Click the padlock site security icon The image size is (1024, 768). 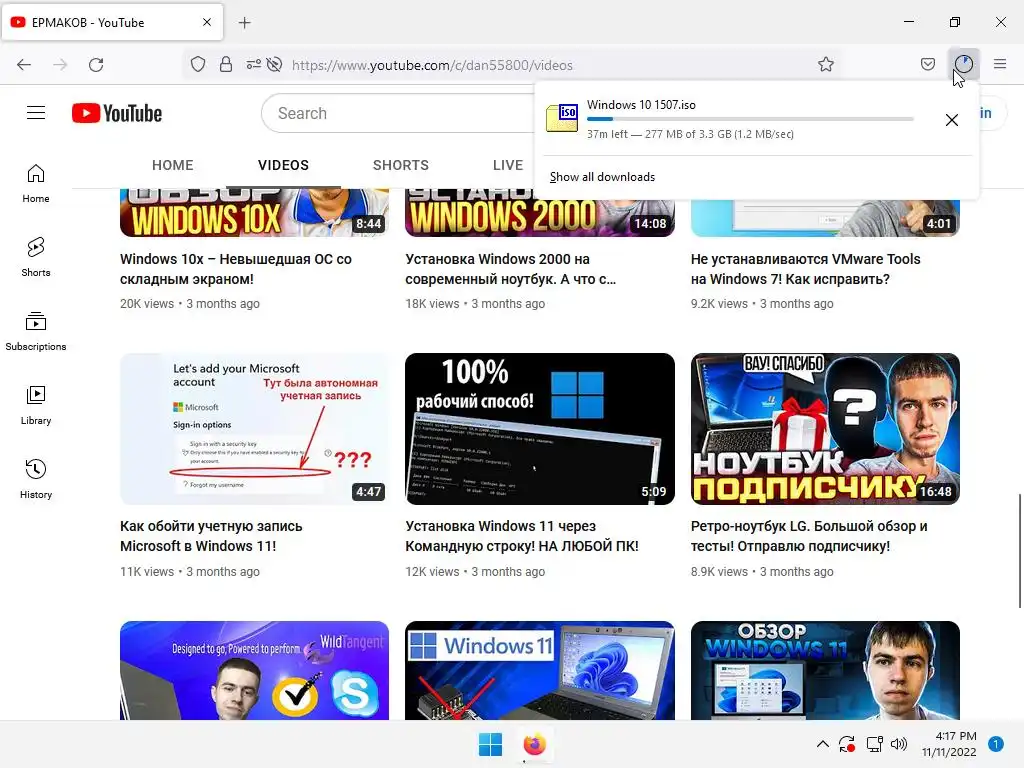226,65
